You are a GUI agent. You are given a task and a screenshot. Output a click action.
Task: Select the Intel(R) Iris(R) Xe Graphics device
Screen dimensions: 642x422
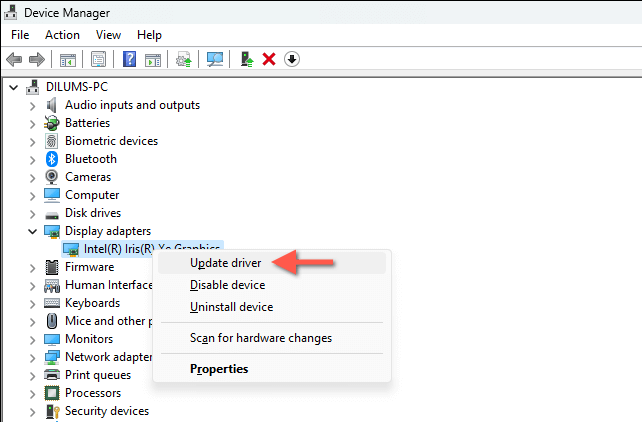click(x=143, y=248)
